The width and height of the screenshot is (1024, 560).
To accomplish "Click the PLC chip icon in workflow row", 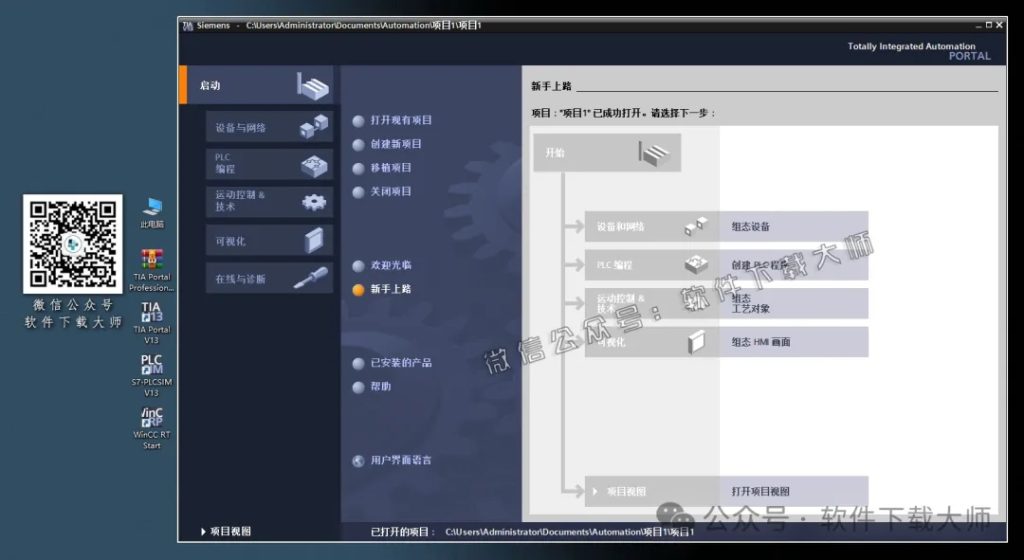I will (696, 264).
